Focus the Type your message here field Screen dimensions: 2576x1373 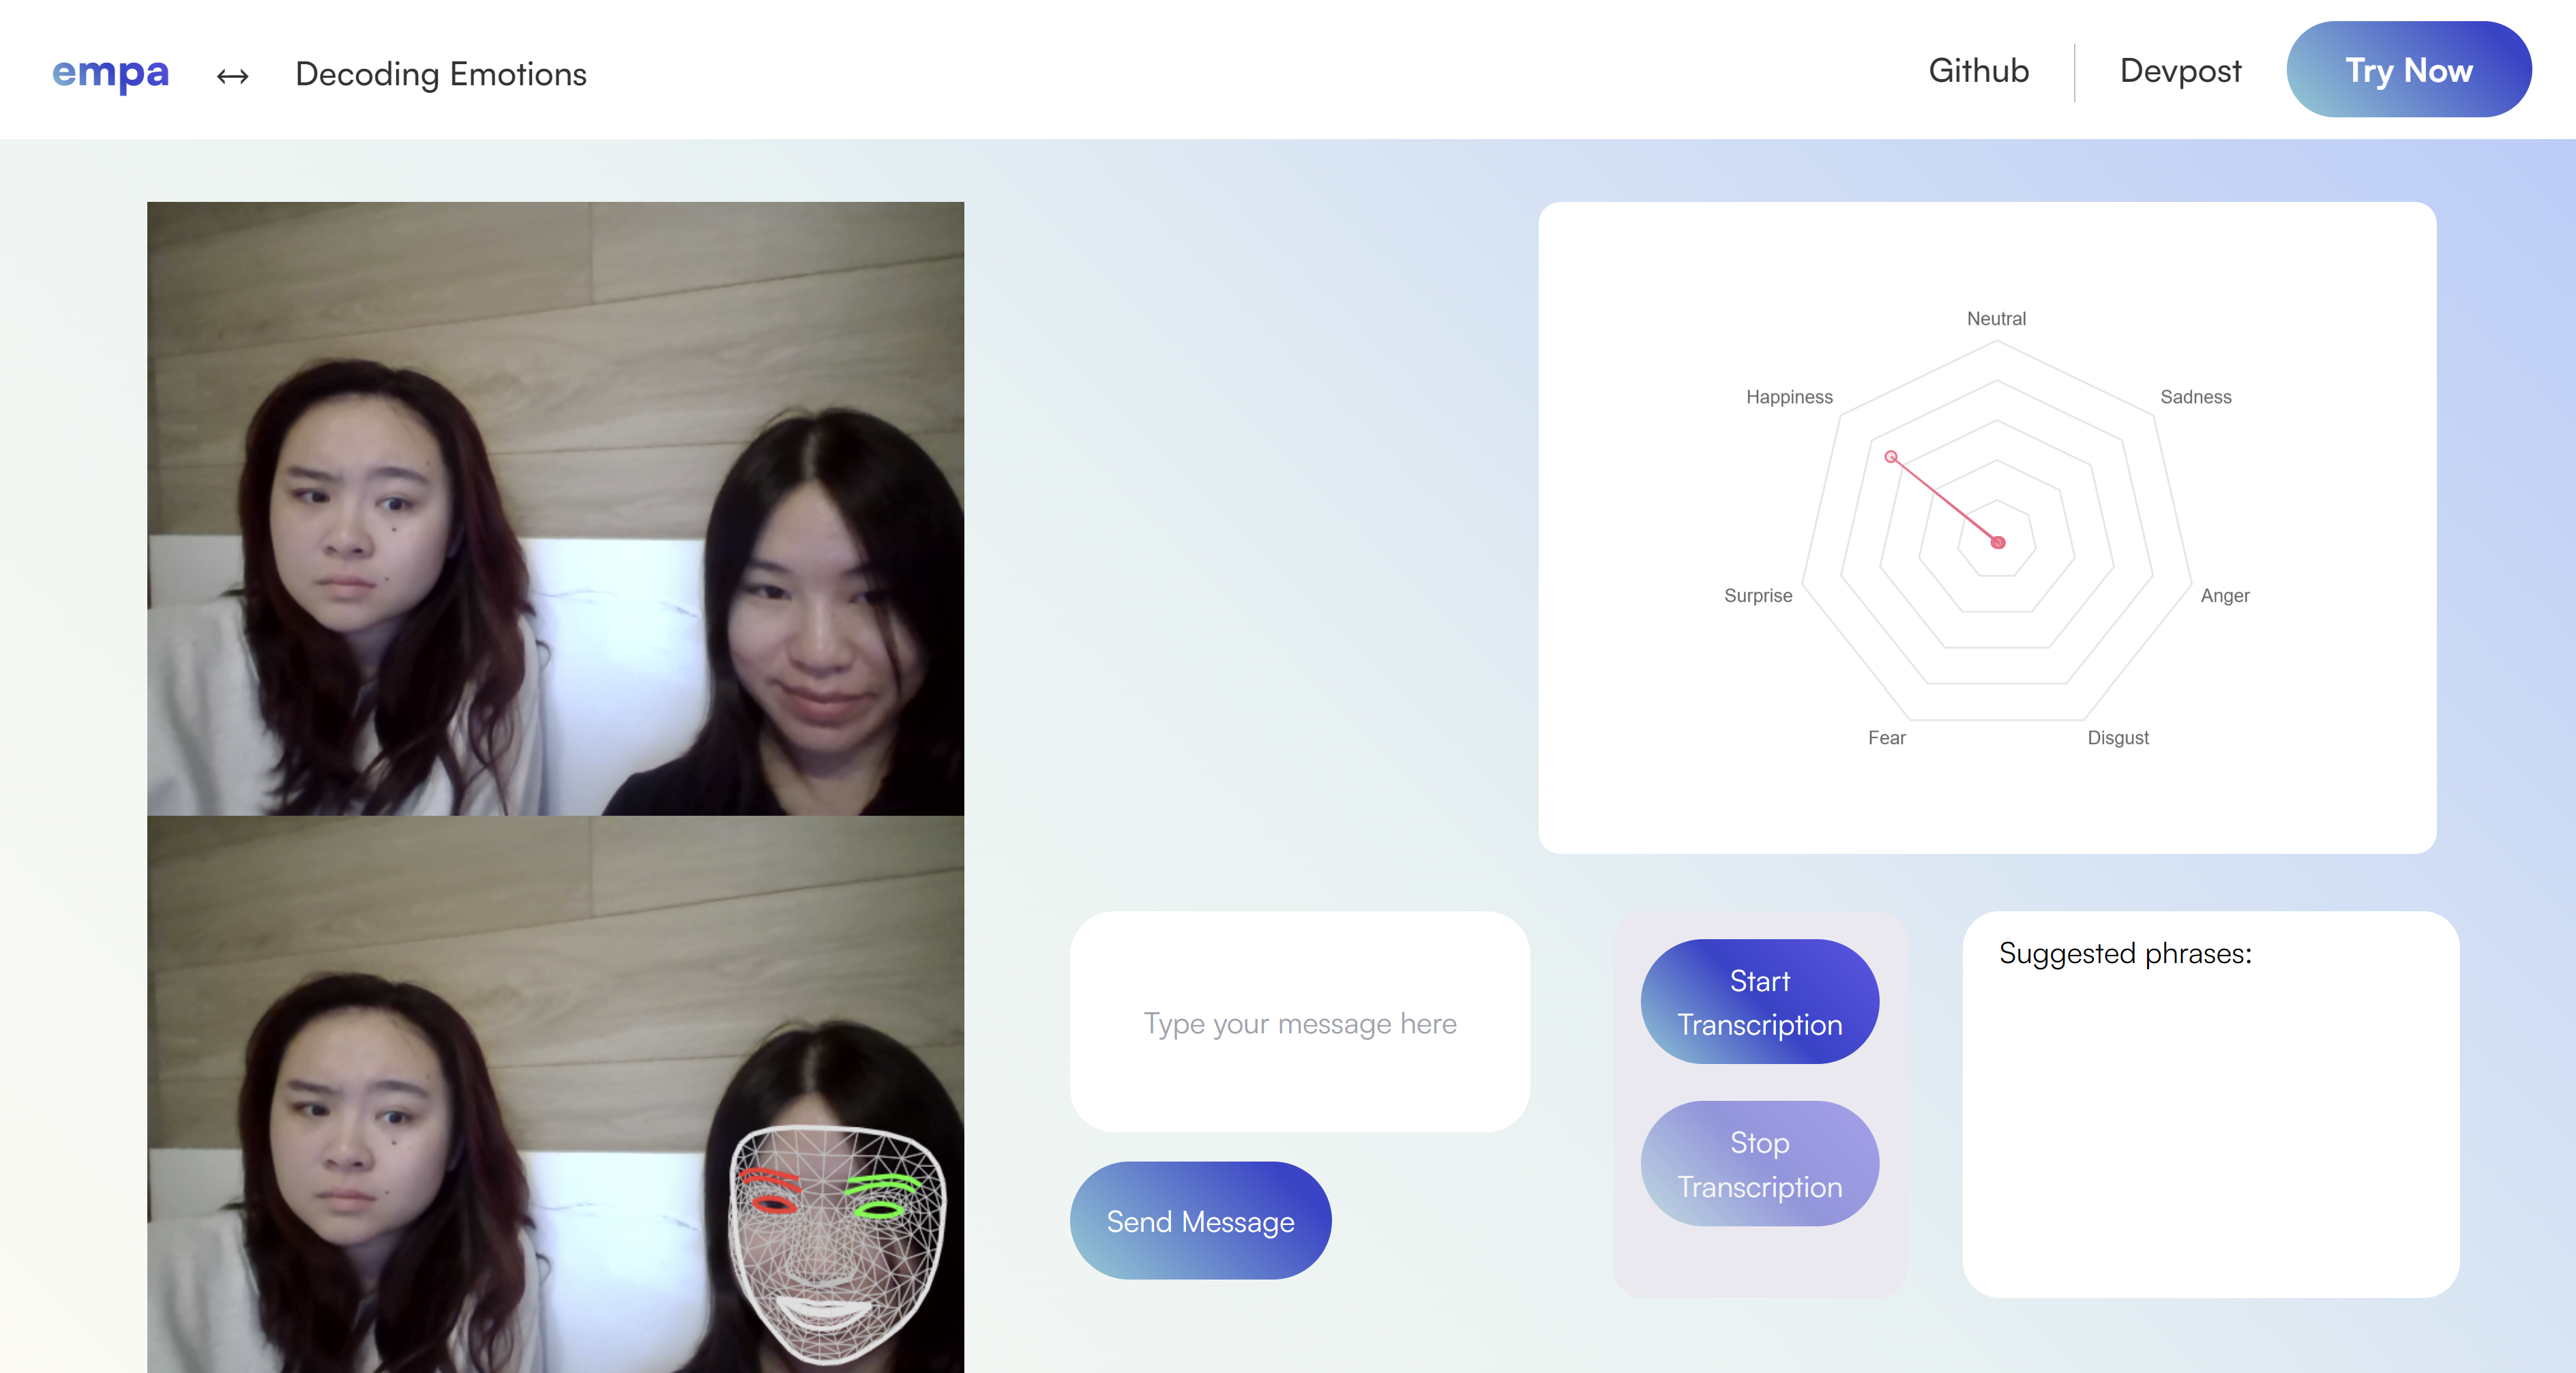(x=1299, y=1022)
